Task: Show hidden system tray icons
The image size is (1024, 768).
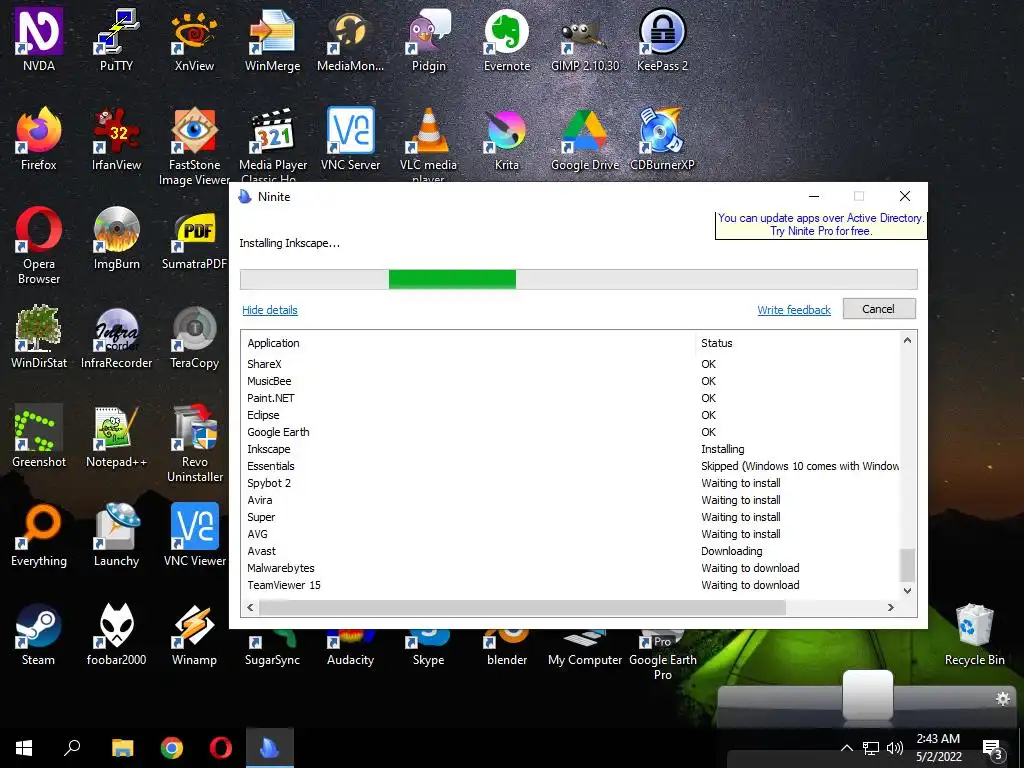Action: click(x=846, y=748)
